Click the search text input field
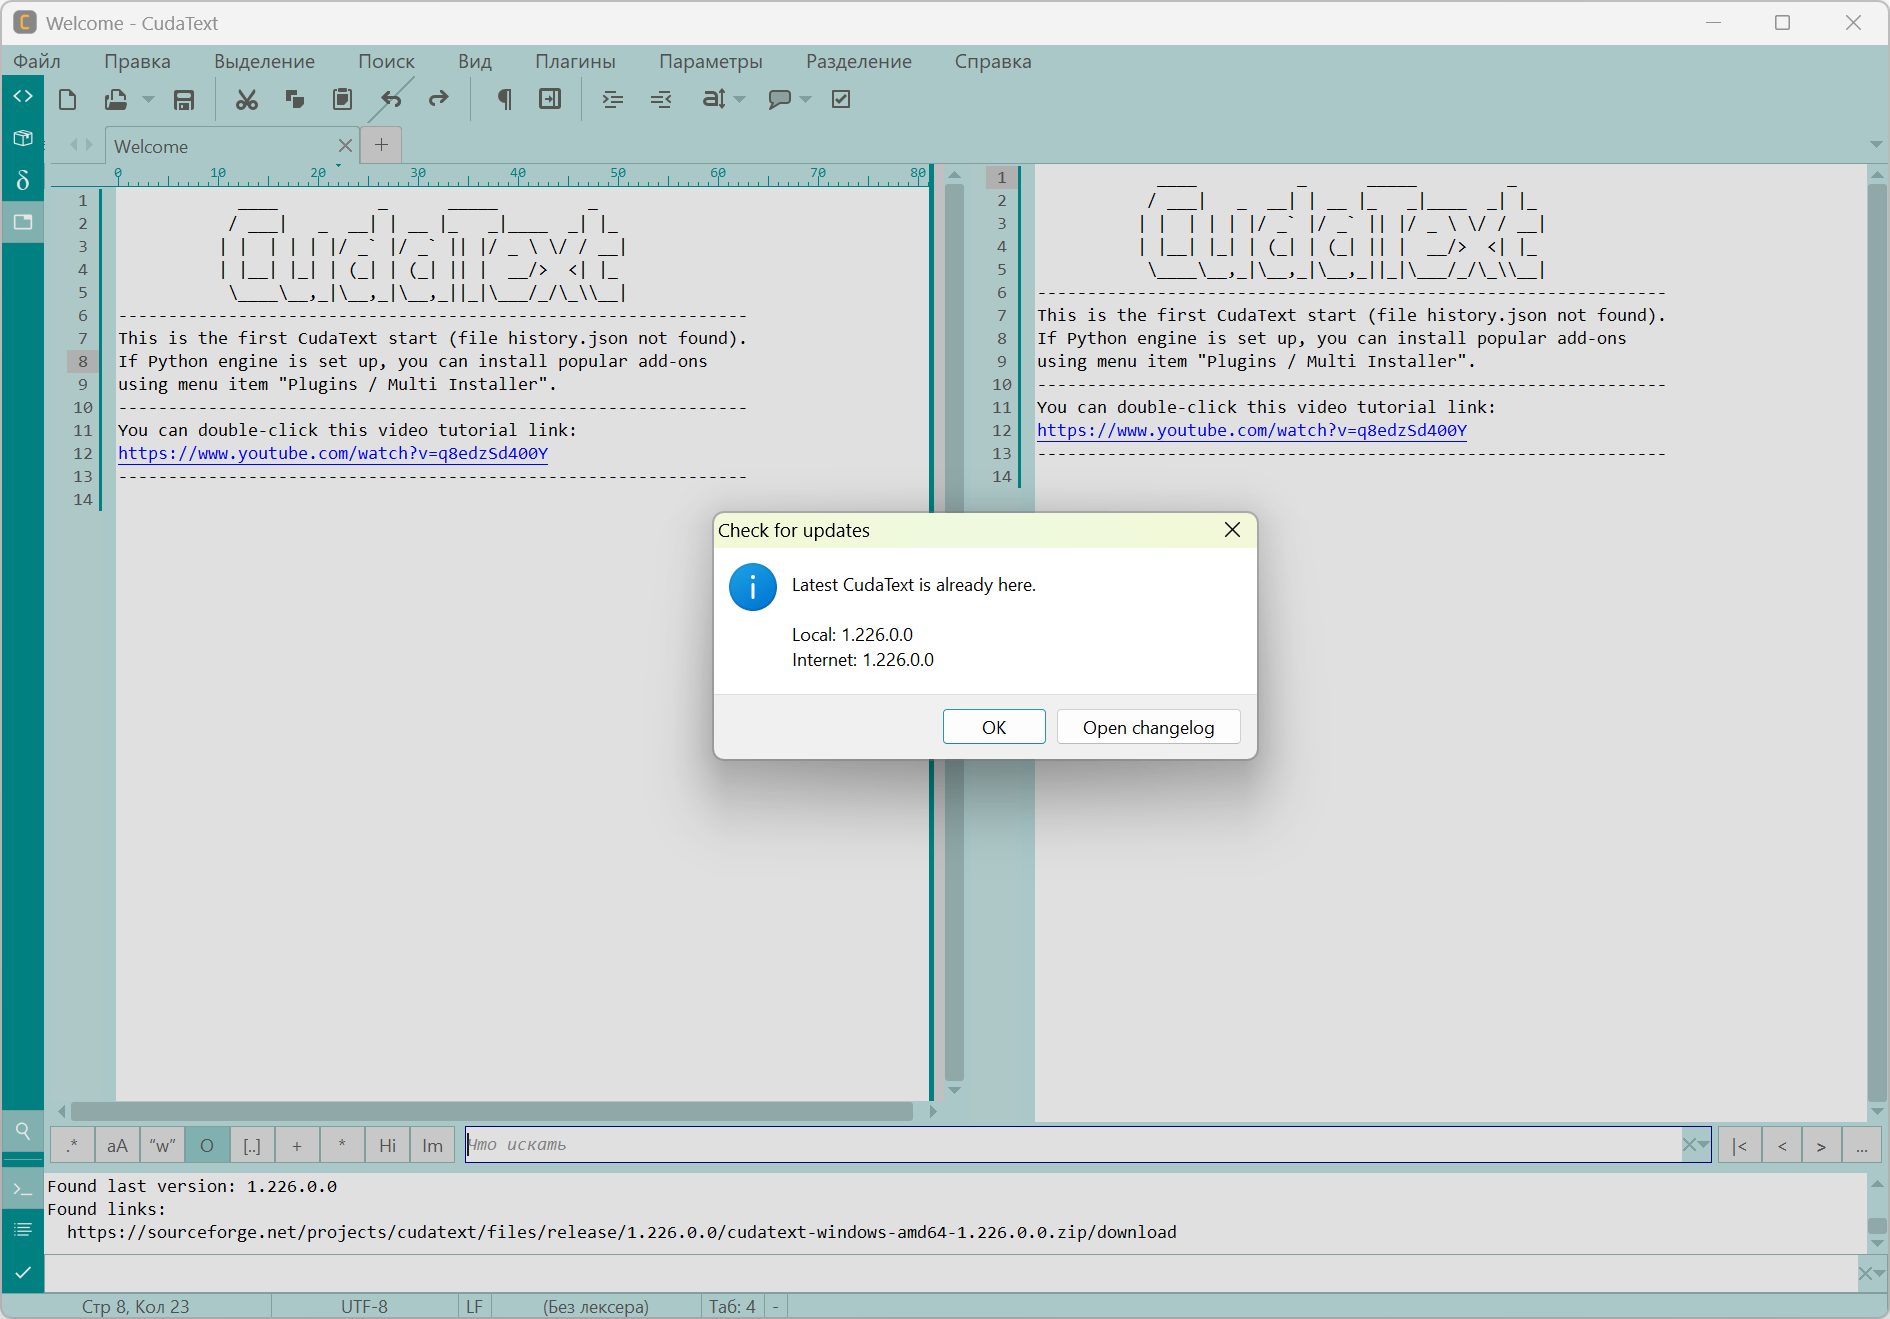Image resolution: width=1890 pixels, height=1319 pixels. (x=1070, y=1145)
